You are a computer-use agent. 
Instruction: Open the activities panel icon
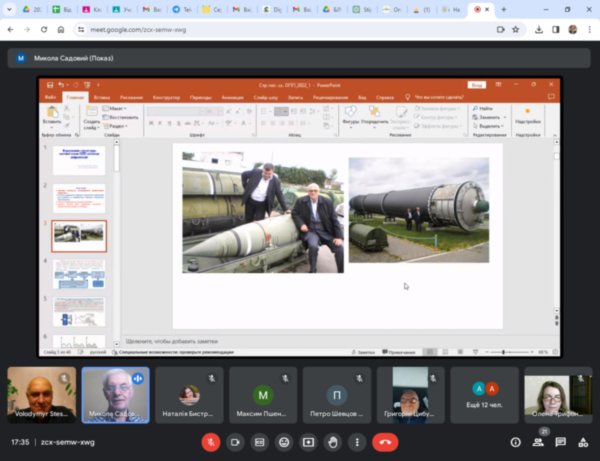[x=582, y=441]
